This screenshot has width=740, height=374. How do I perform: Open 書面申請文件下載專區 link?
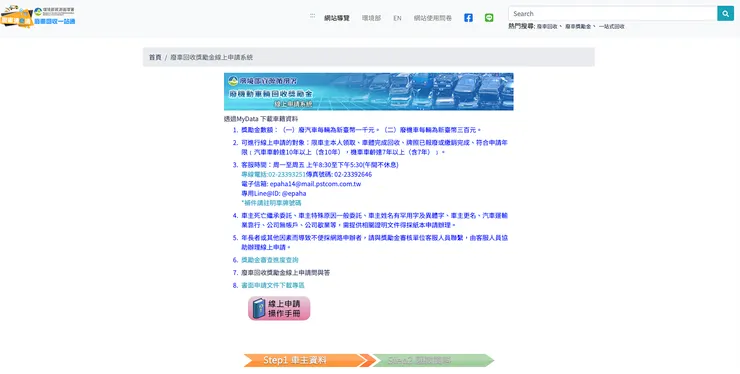(273, 286)
